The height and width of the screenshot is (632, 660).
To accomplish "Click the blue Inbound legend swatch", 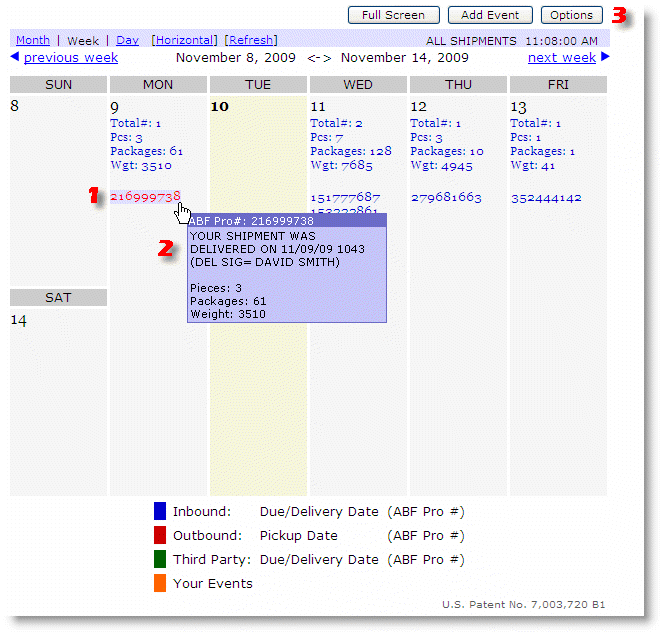I will pos(160,511).
